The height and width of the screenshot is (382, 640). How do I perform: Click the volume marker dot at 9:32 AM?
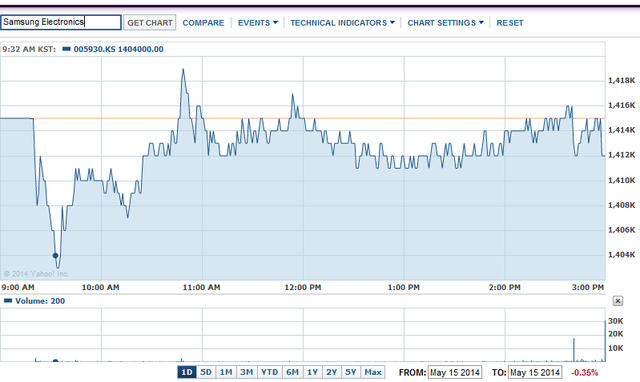[56, 361]
